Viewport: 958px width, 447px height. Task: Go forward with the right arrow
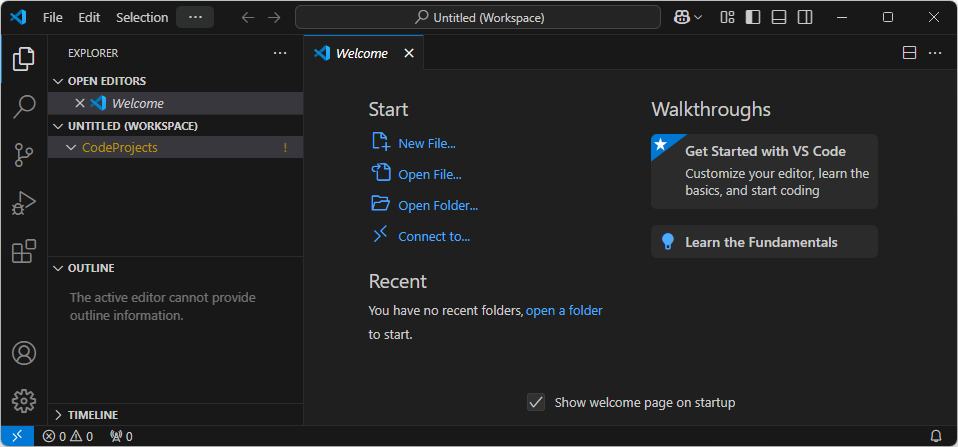[x=274, y=18]
